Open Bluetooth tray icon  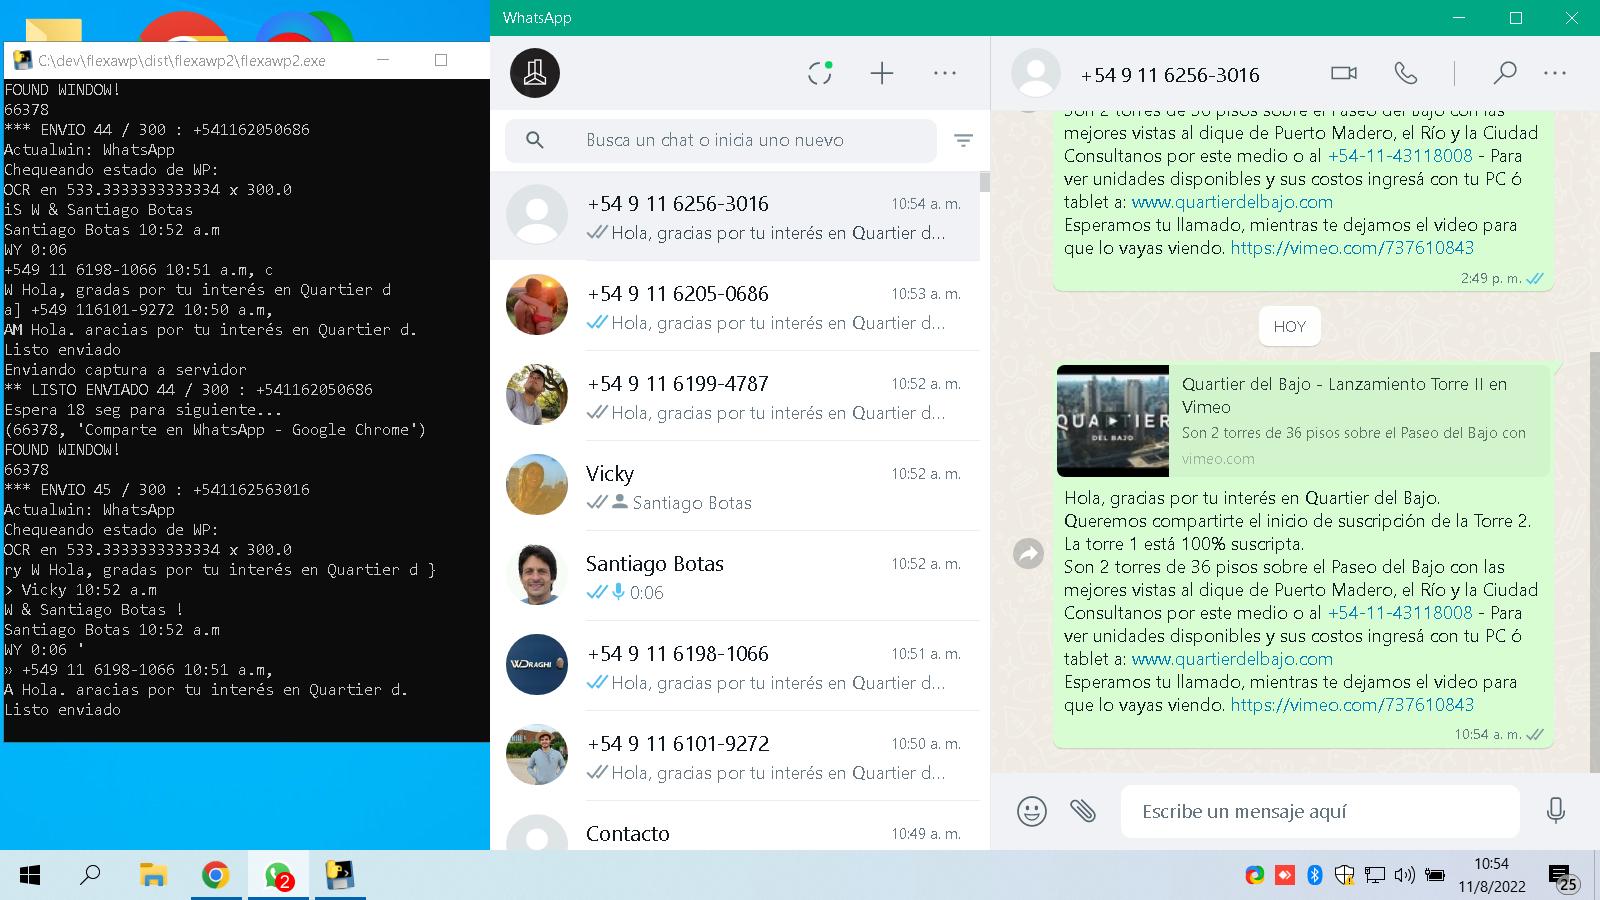[x=1315, y=876]
